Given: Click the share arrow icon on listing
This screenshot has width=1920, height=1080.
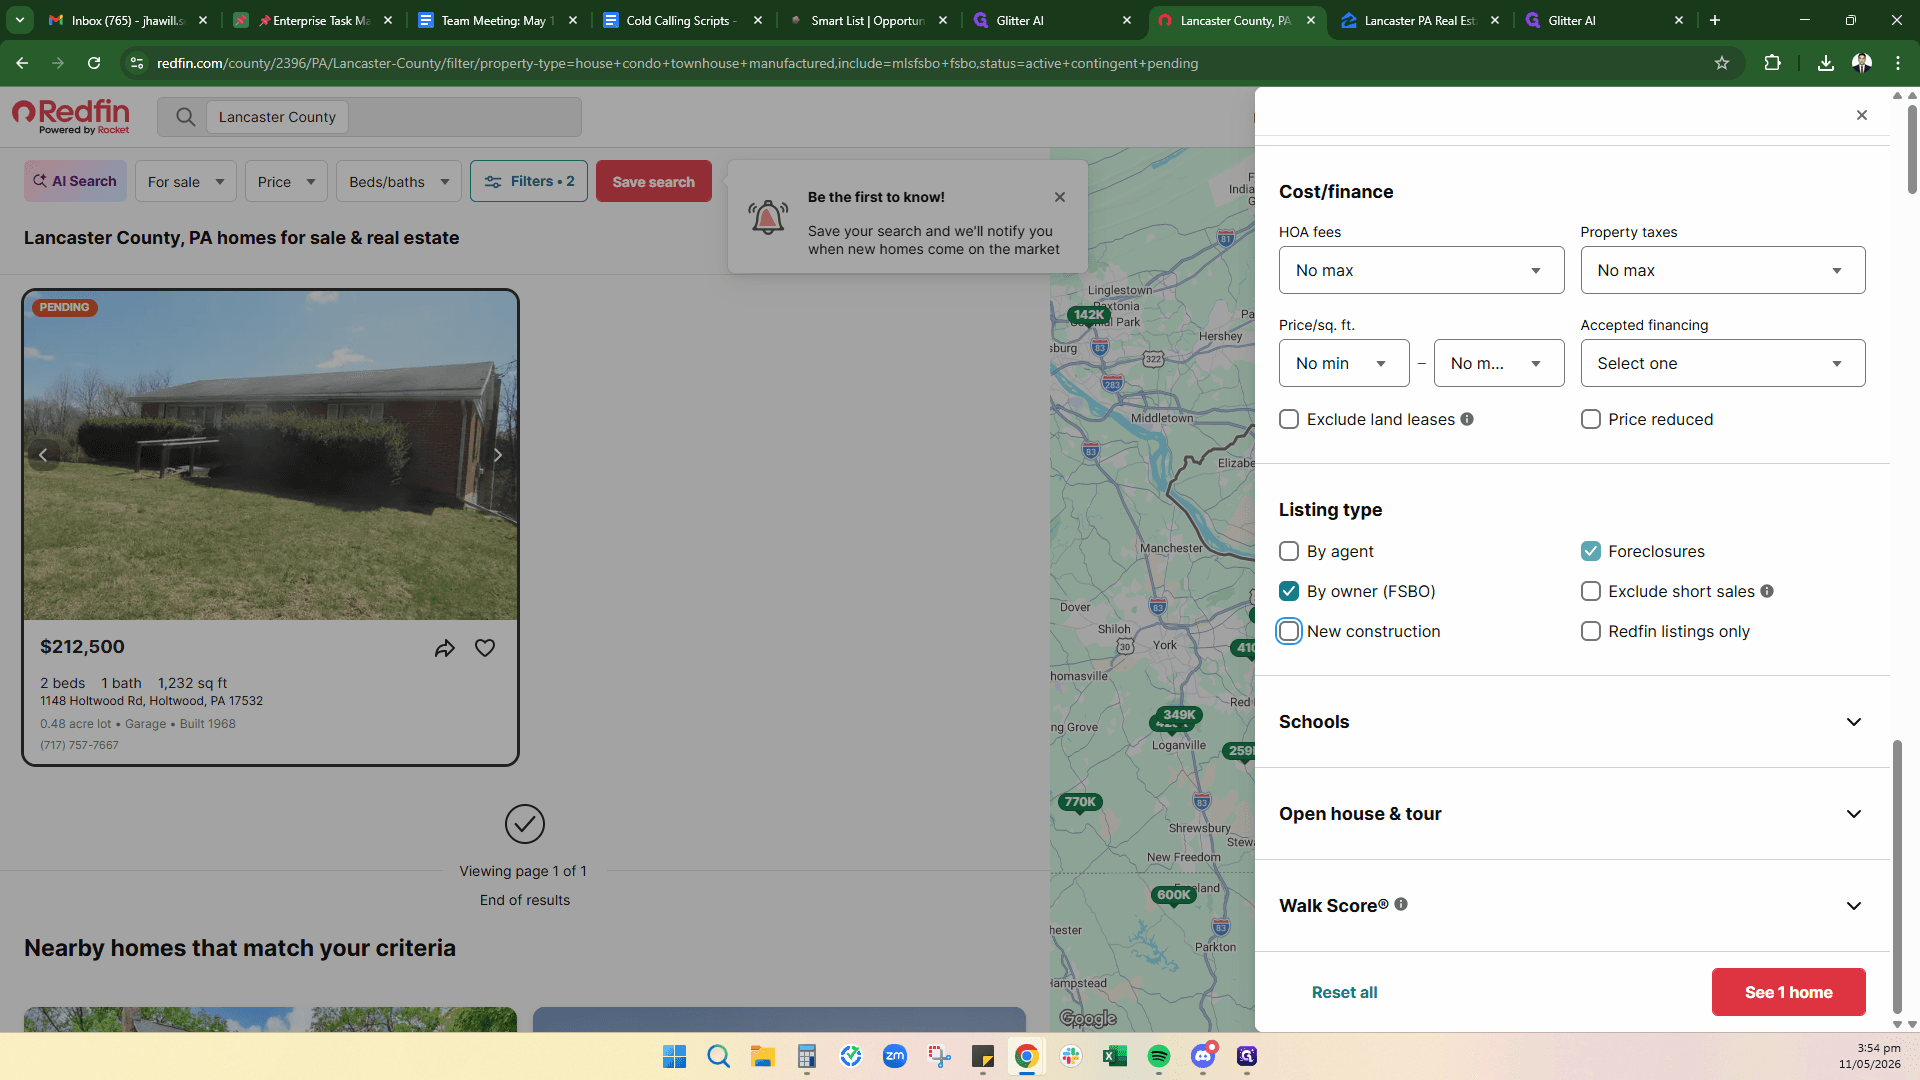Looking at the screenshot, I should point(445,648).
